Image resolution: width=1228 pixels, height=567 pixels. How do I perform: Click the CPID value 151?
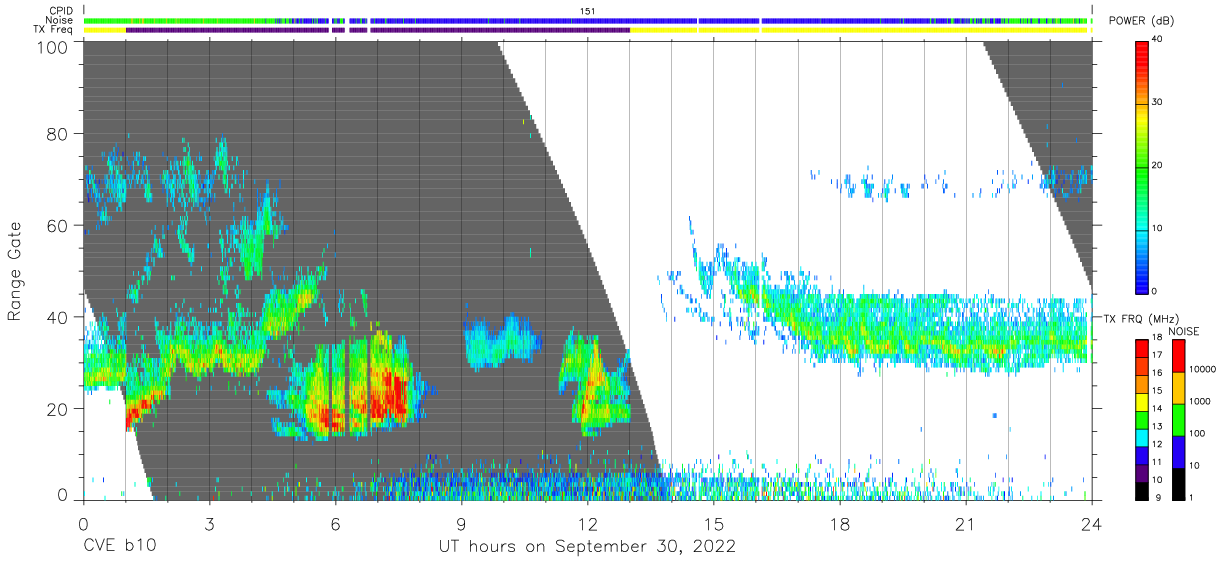tap(587, 11)
